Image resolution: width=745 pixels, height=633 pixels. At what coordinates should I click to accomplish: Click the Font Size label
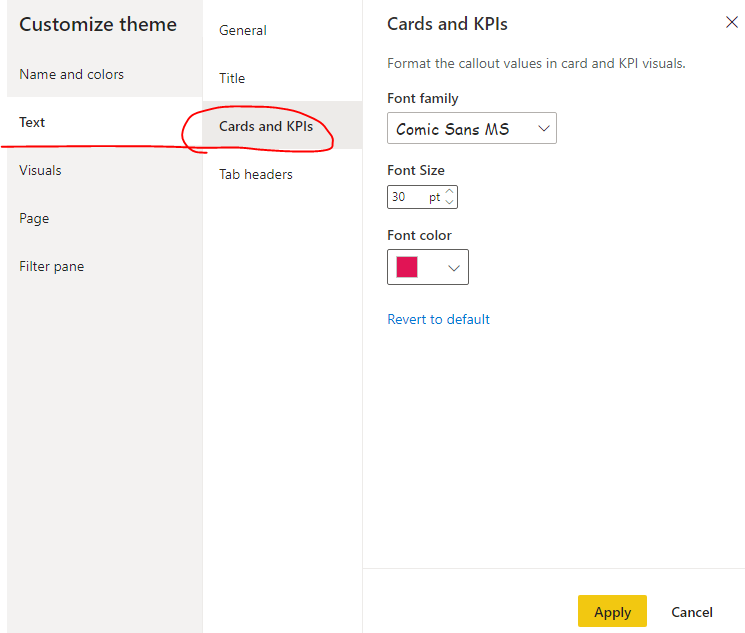416,170
